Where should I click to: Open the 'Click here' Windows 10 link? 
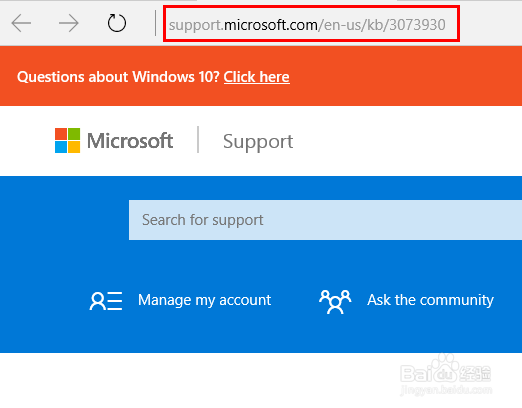tap(256, 77)
